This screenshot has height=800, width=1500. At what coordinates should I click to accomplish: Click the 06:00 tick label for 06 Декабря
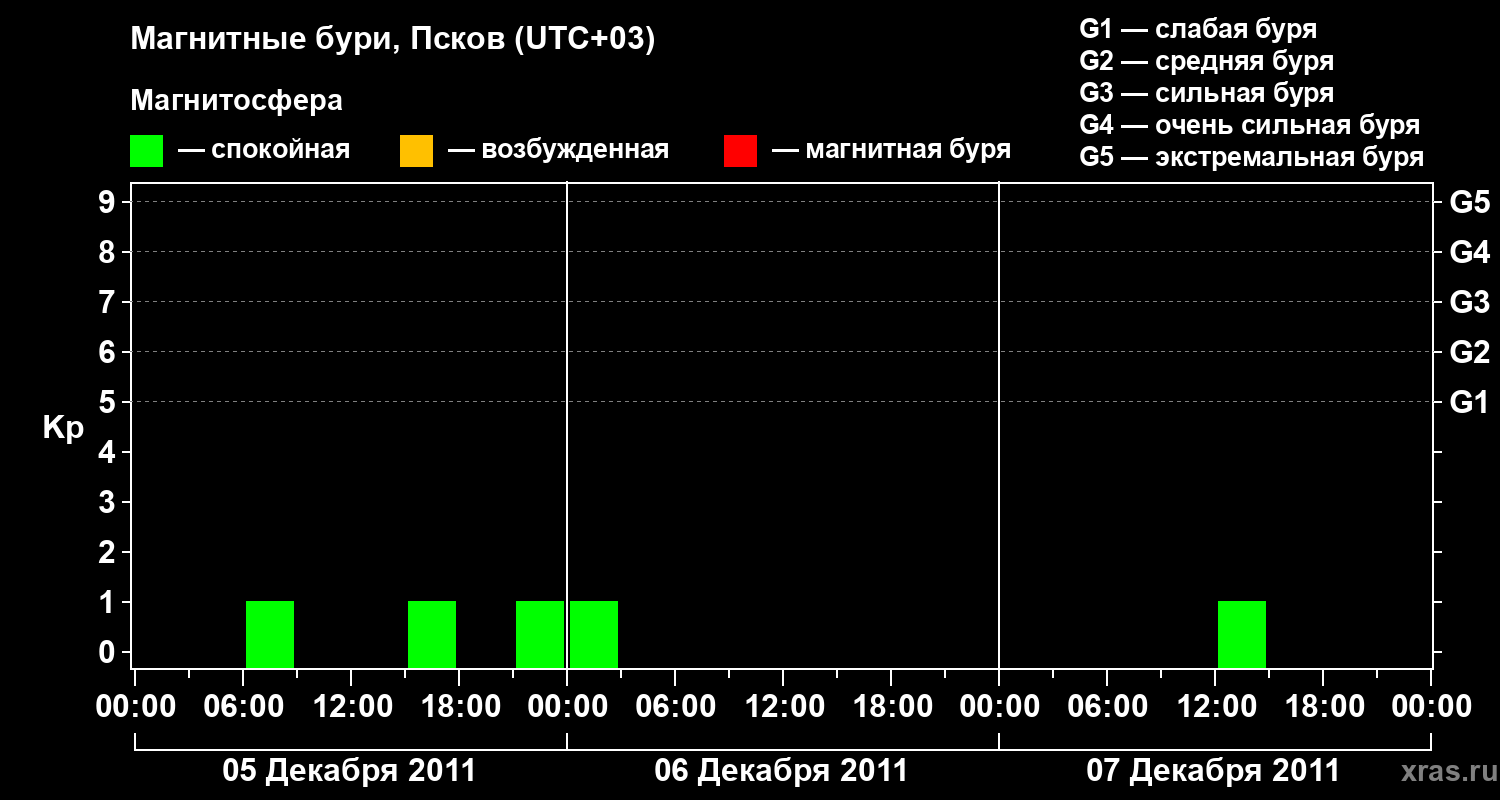[x=675, y=706]
